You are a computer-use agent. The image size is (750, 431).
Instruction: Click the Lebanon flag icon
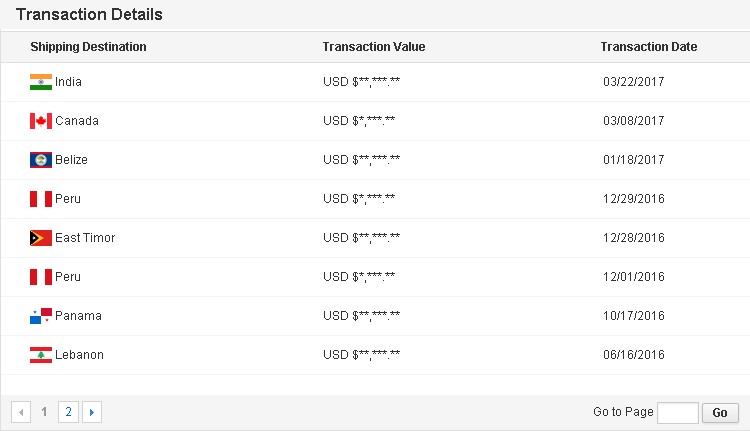coord(40,355)
